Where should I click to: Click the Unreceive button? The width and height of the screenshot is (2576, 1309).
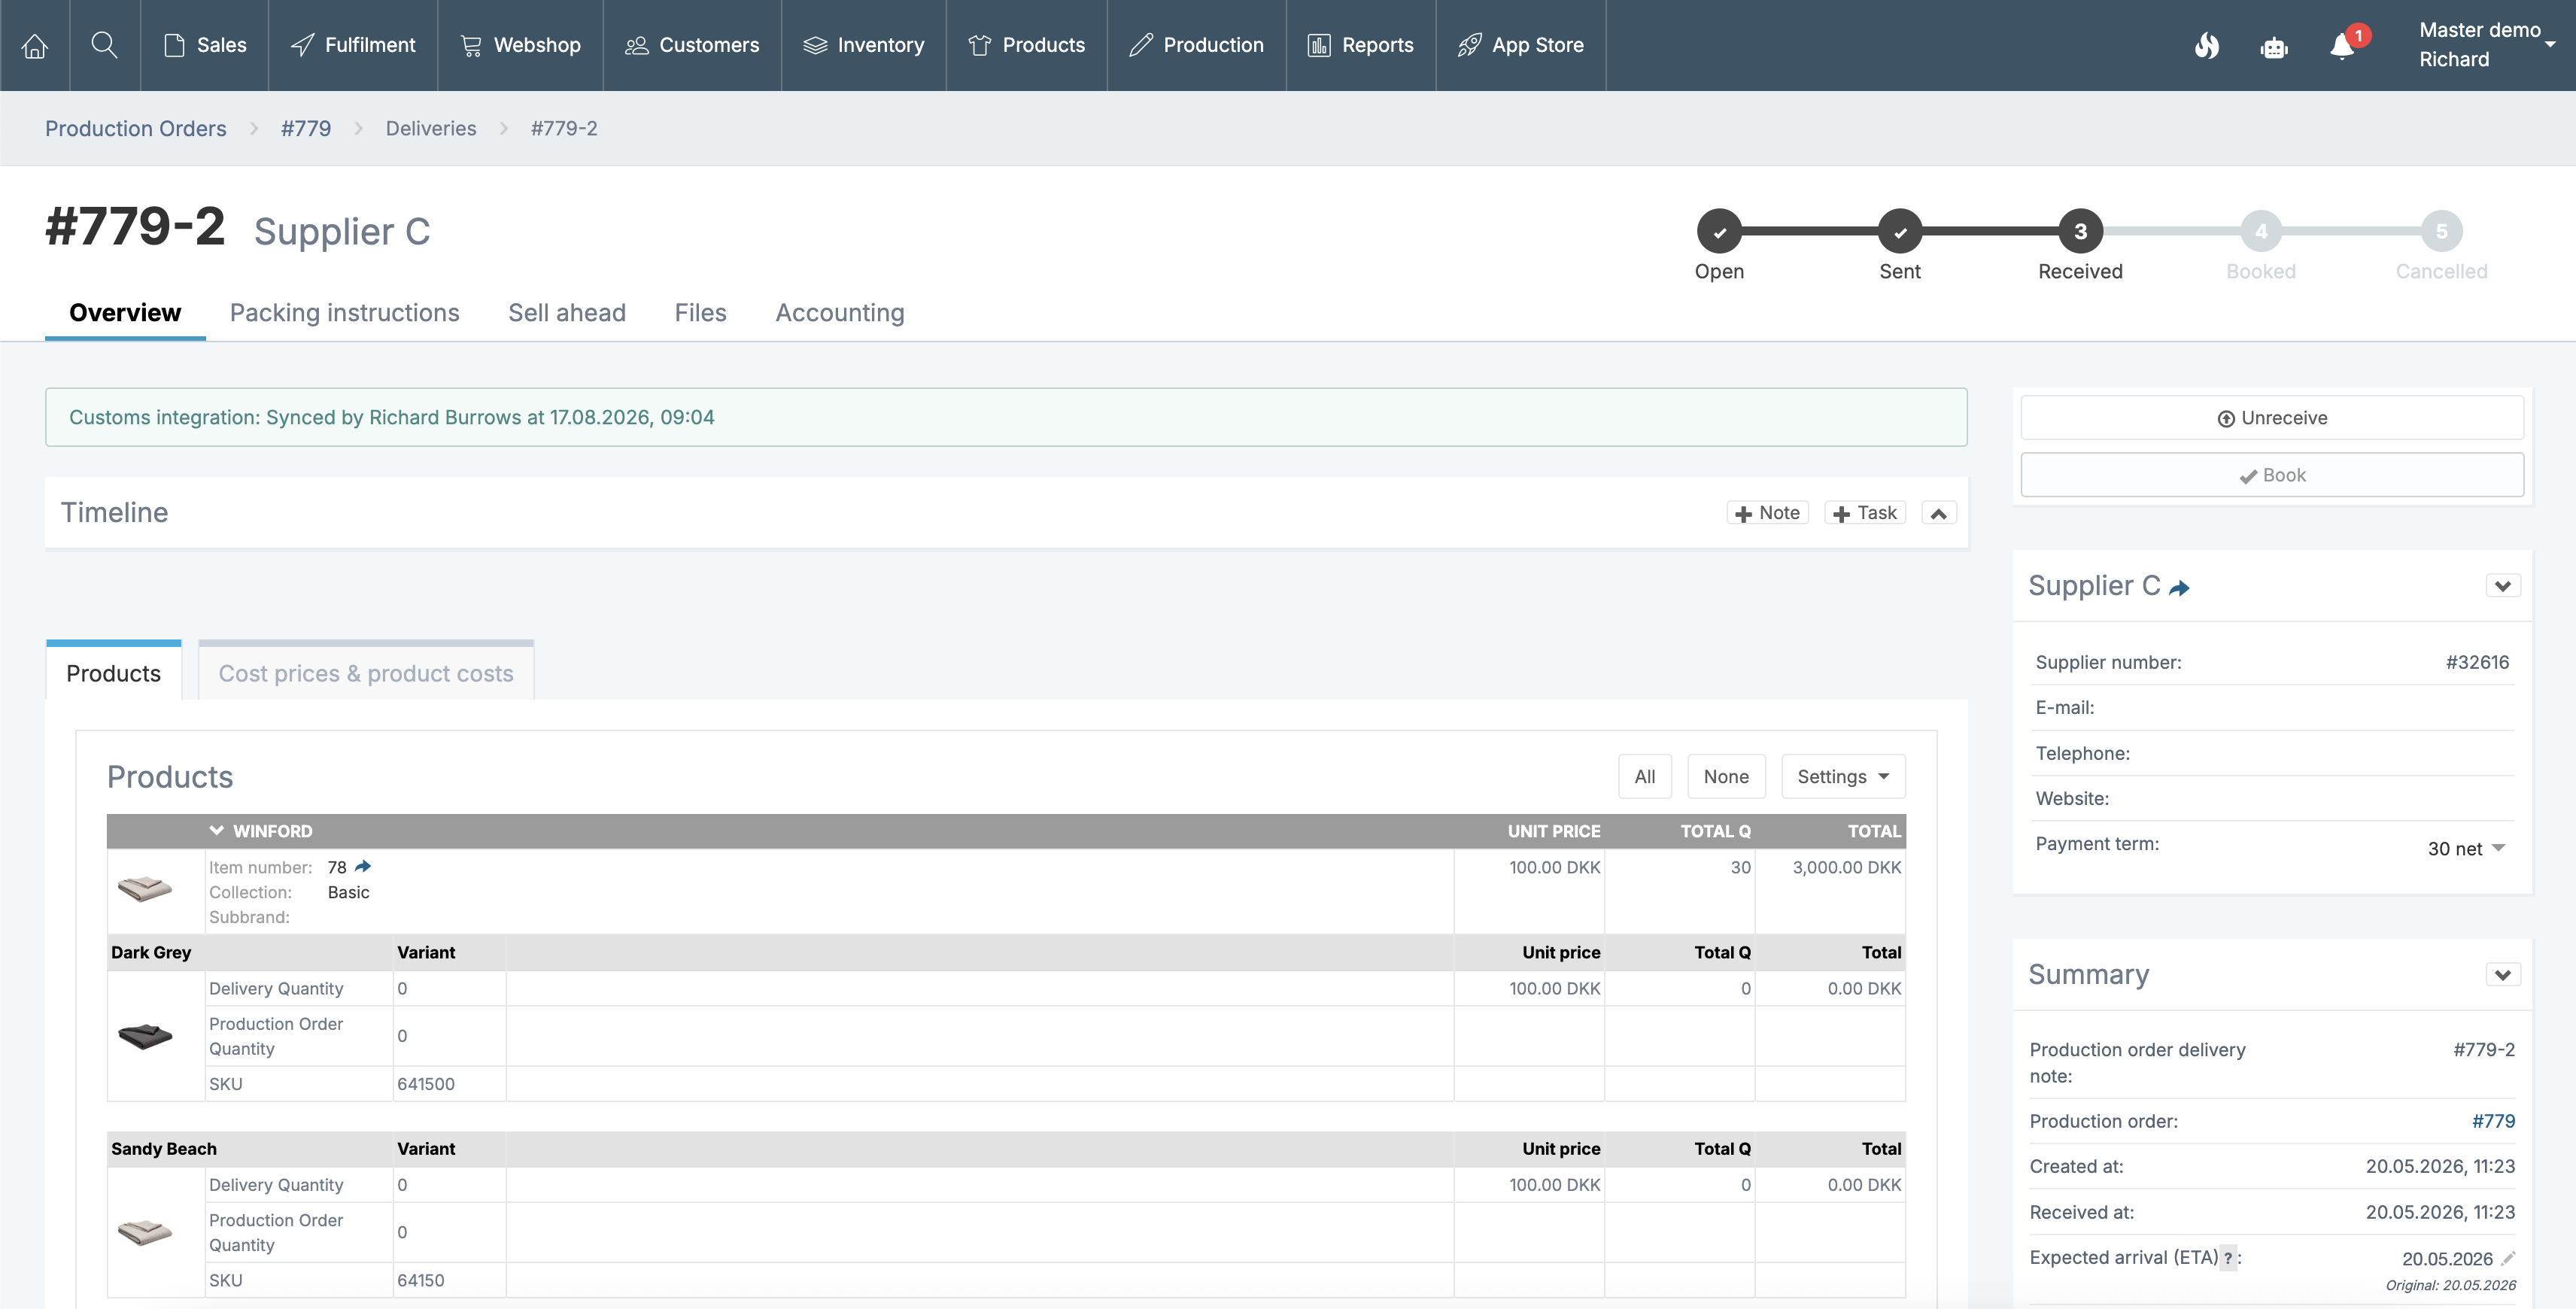click(2272, 418)
